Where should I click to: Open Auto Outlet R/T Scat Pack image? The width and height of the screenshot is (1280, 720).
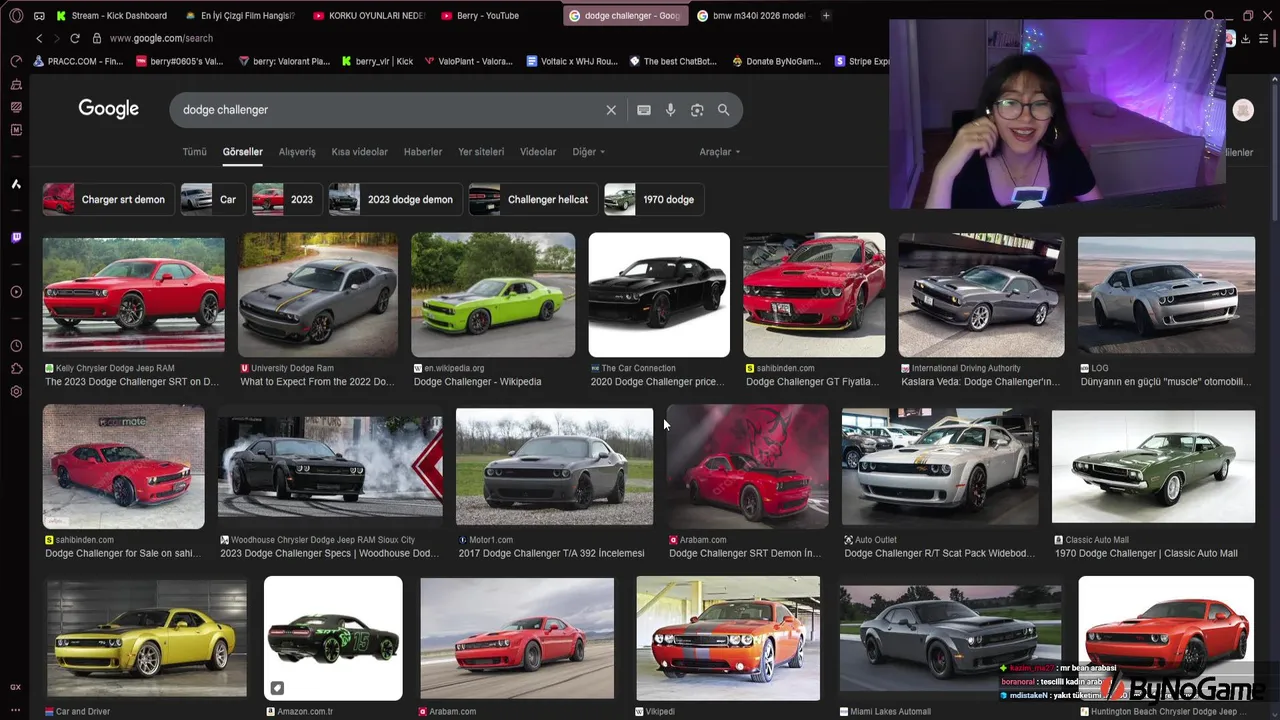940,466
